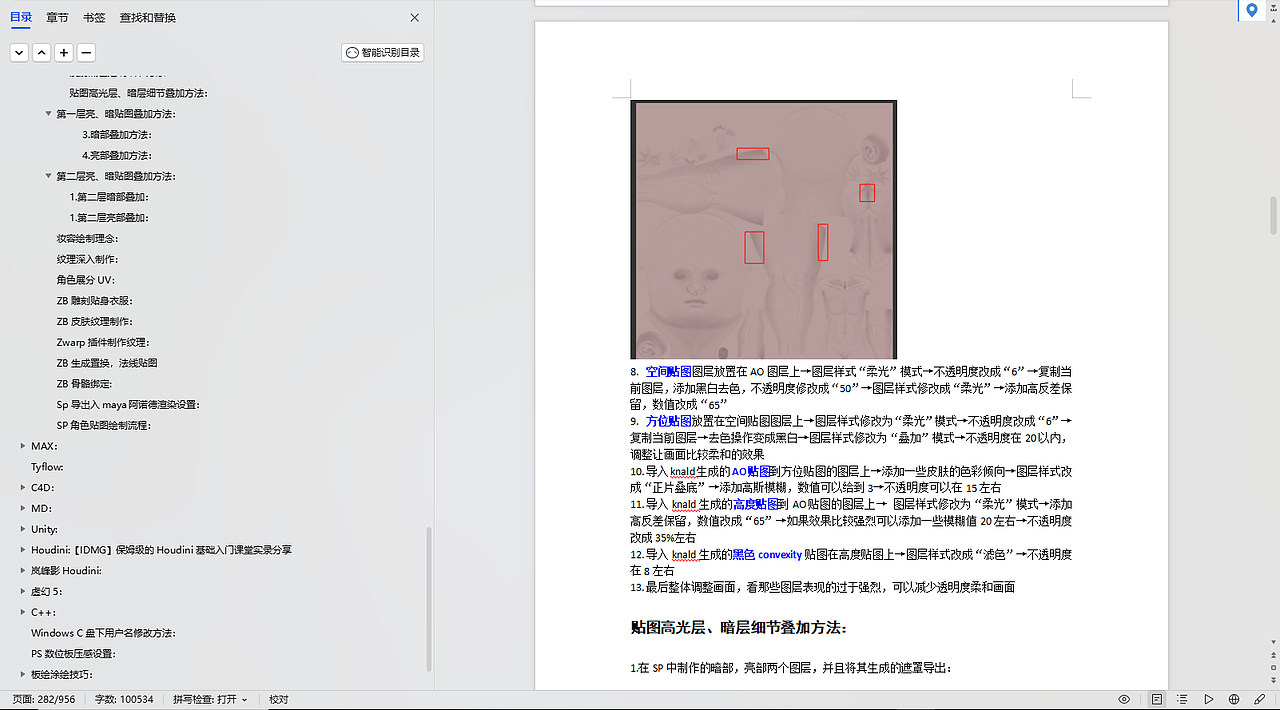Expand the 板绘涂绘技巧: outline node
1280x710 pixels.
23,675
